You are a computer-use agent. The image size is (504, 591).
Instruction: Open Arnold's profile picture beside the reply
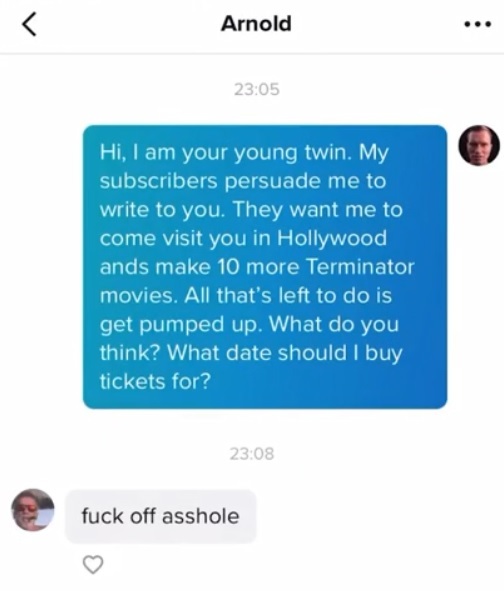coord(33,510)
